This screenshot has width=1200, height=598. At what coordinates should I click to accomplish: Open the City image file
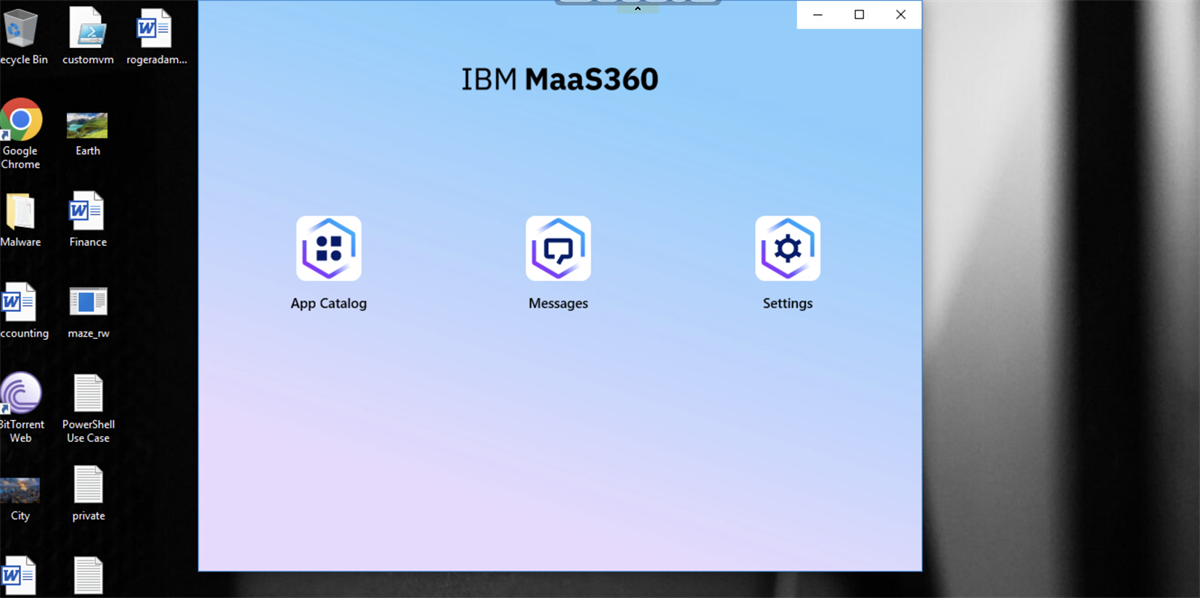[20, 485]
